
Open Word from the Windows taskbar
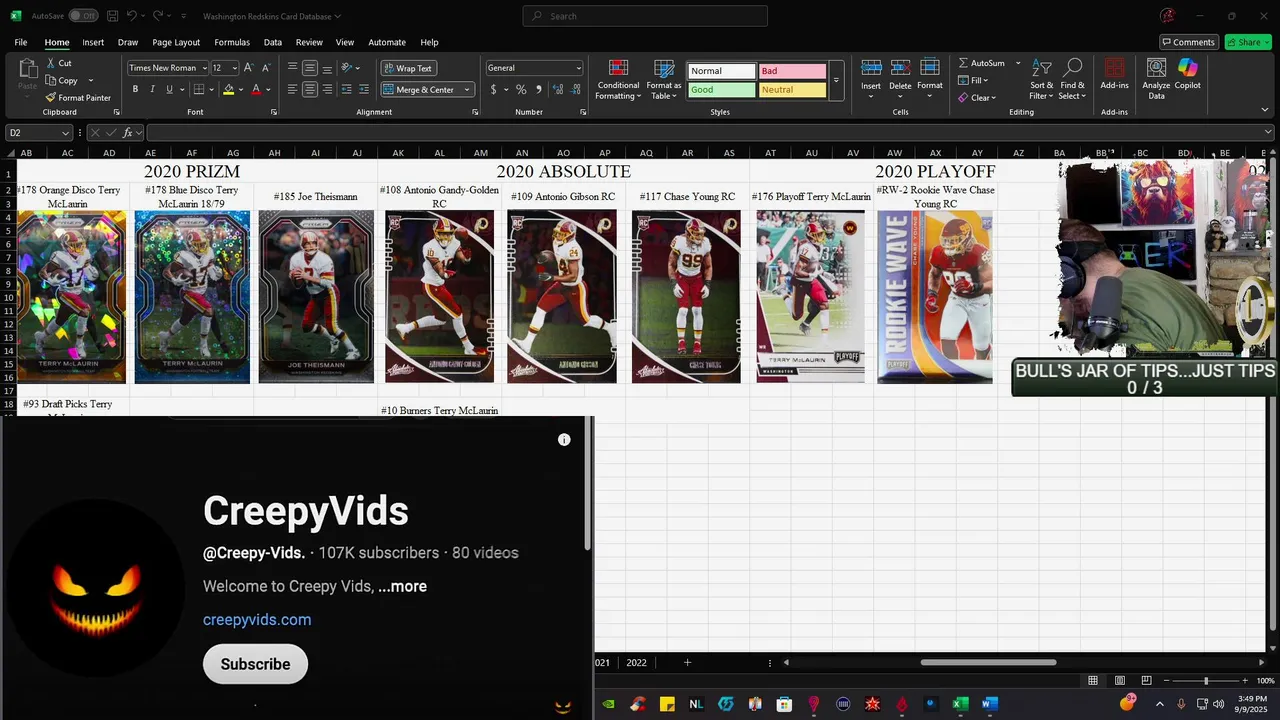[x=990, y=704]
